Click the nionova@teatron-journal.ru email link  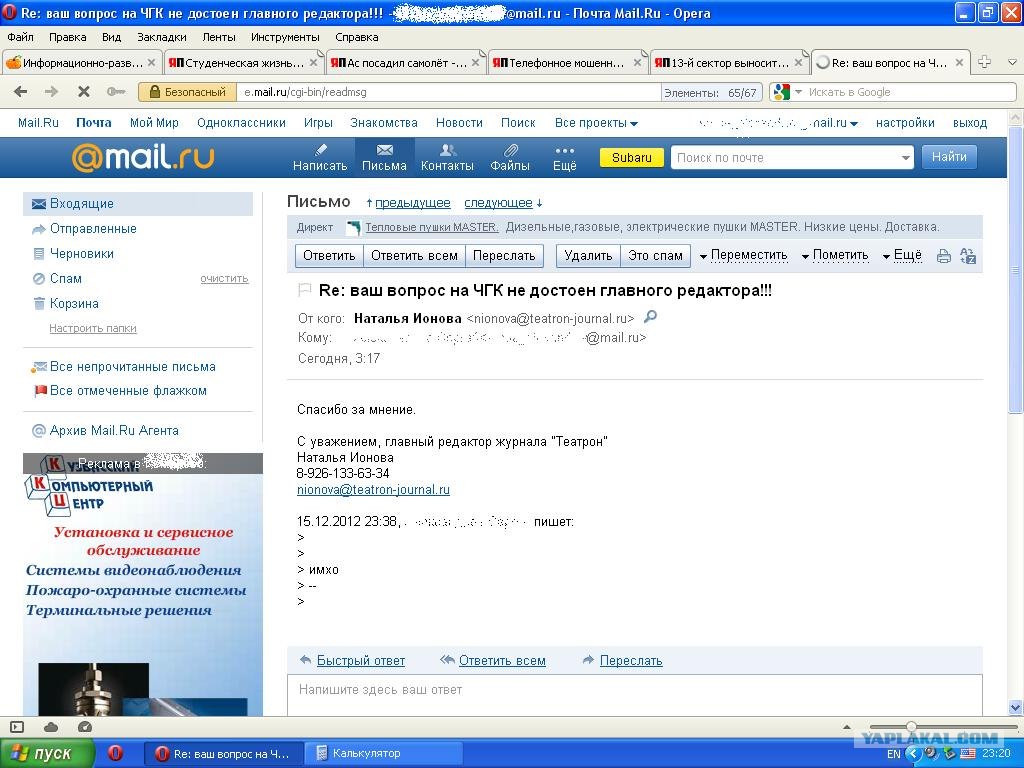tap(373, 490)
